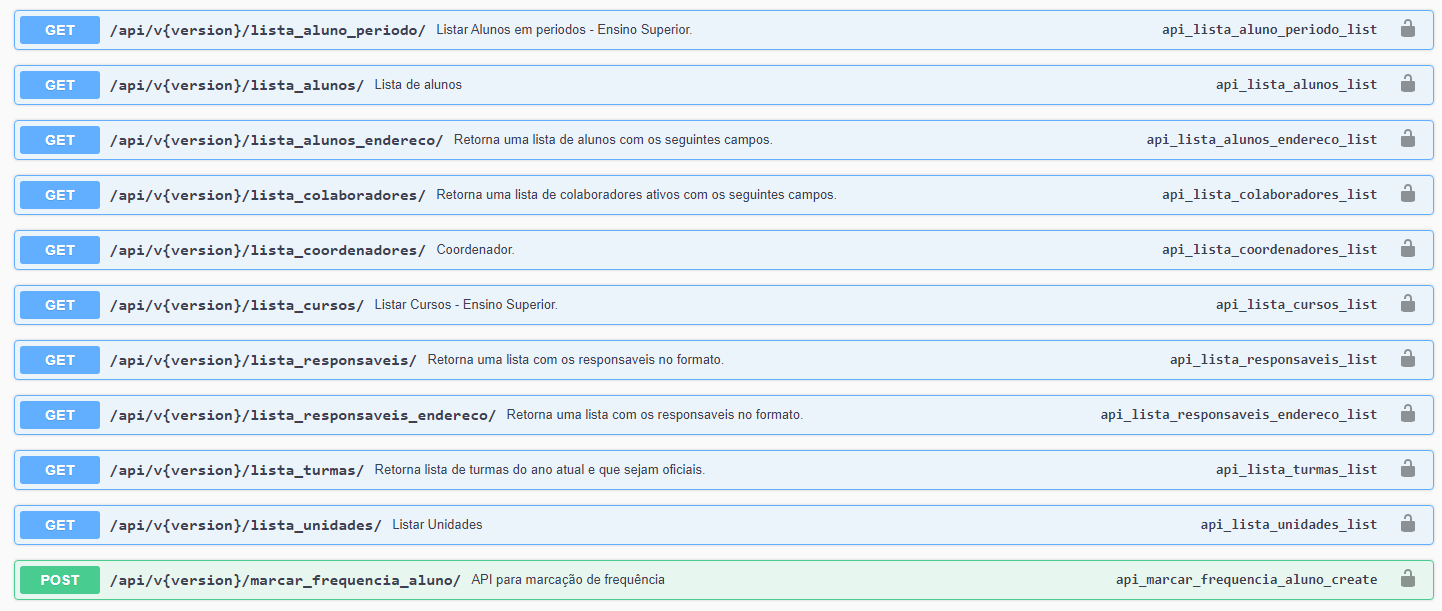Click lock icon for lista_unidades row

point(1407,524)
